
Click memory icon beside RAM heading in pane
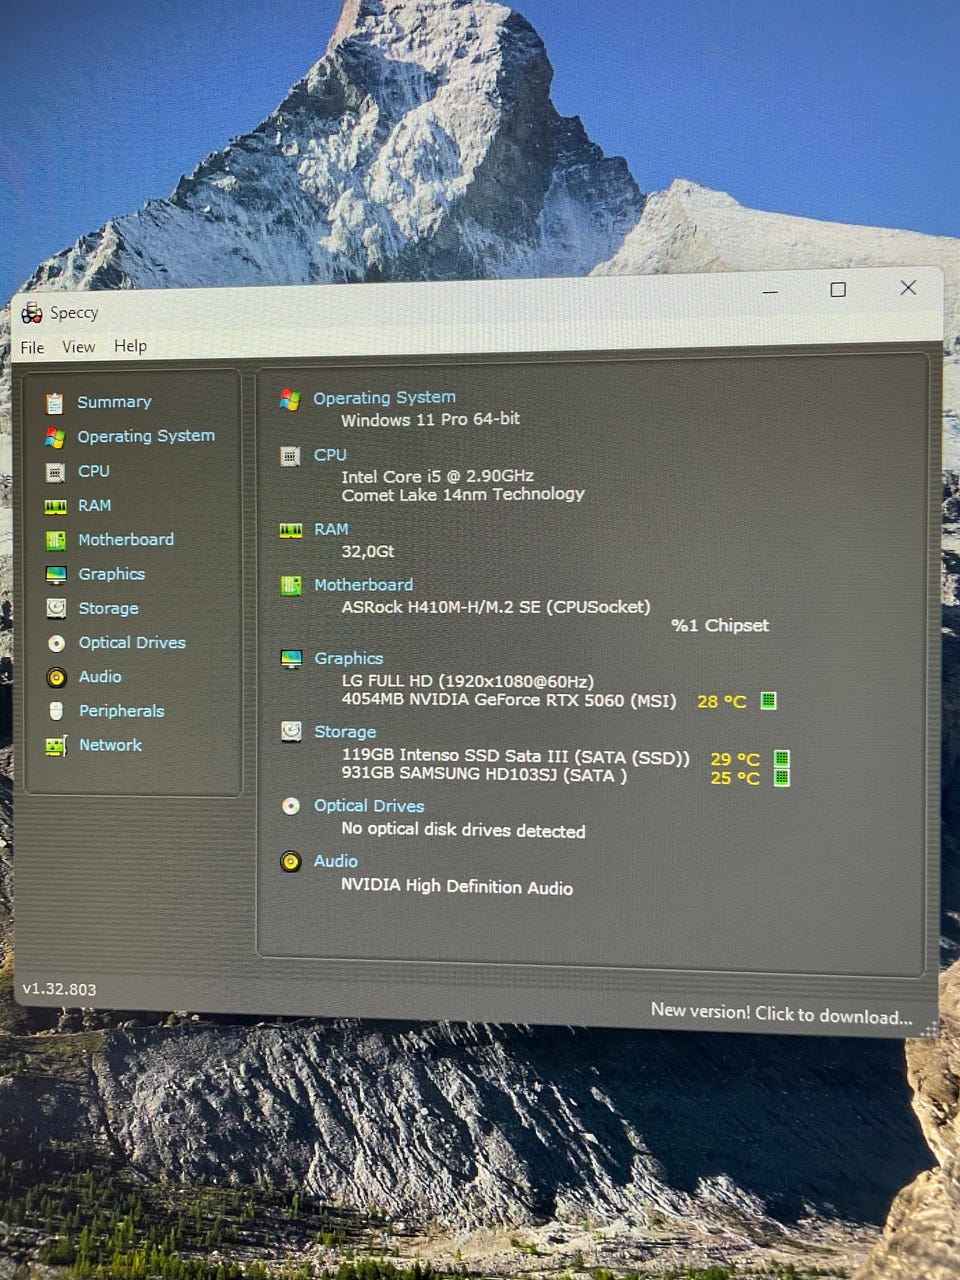pos(291,531)
